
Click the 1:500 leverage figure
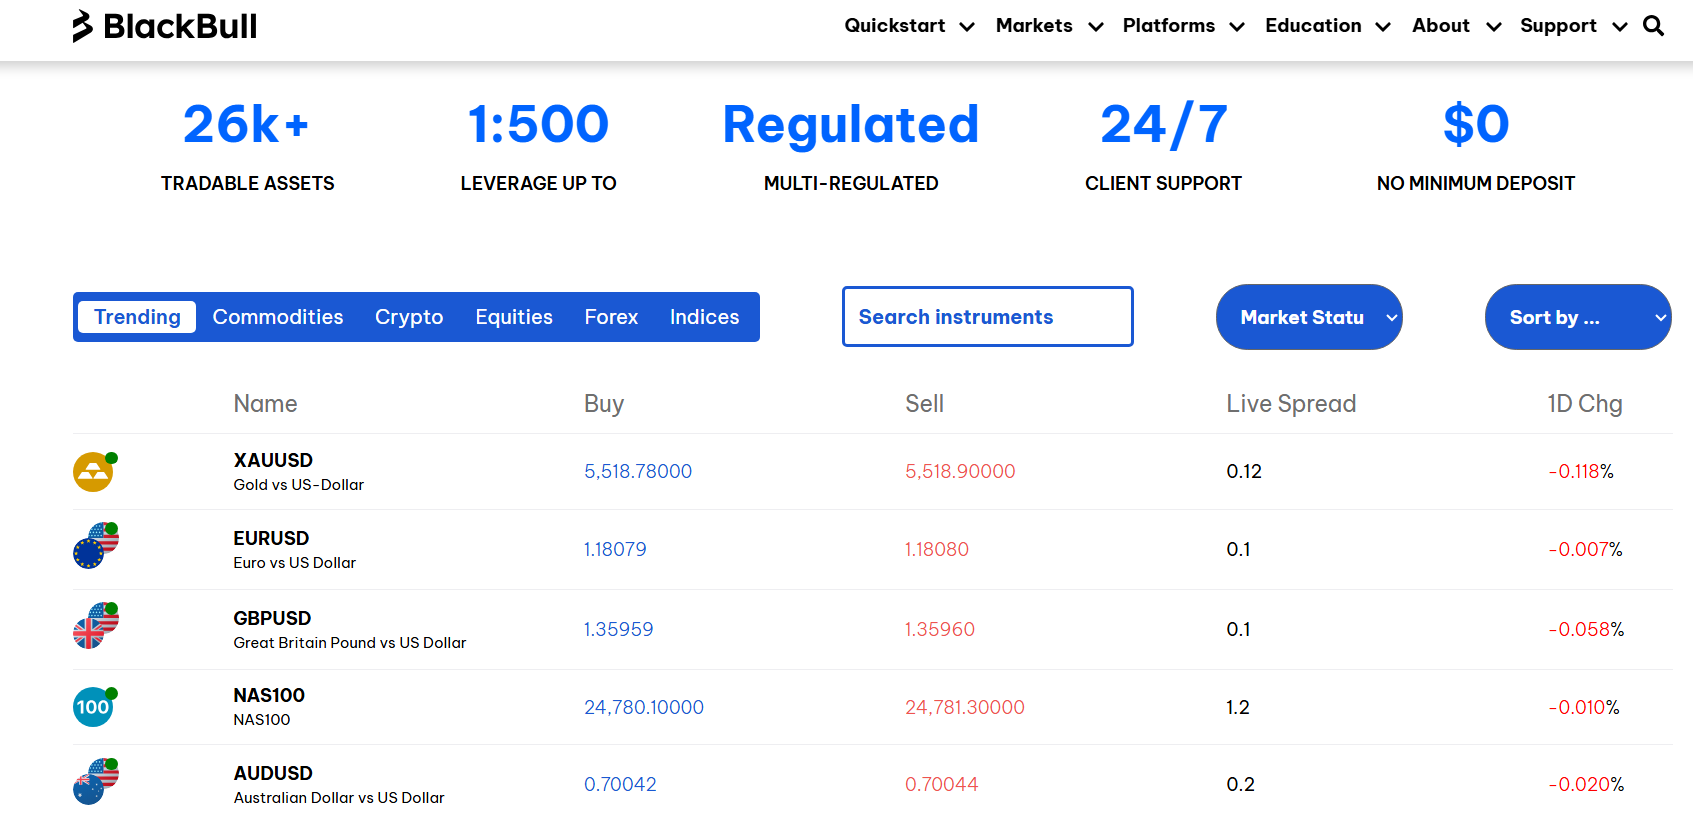(538, 124)
